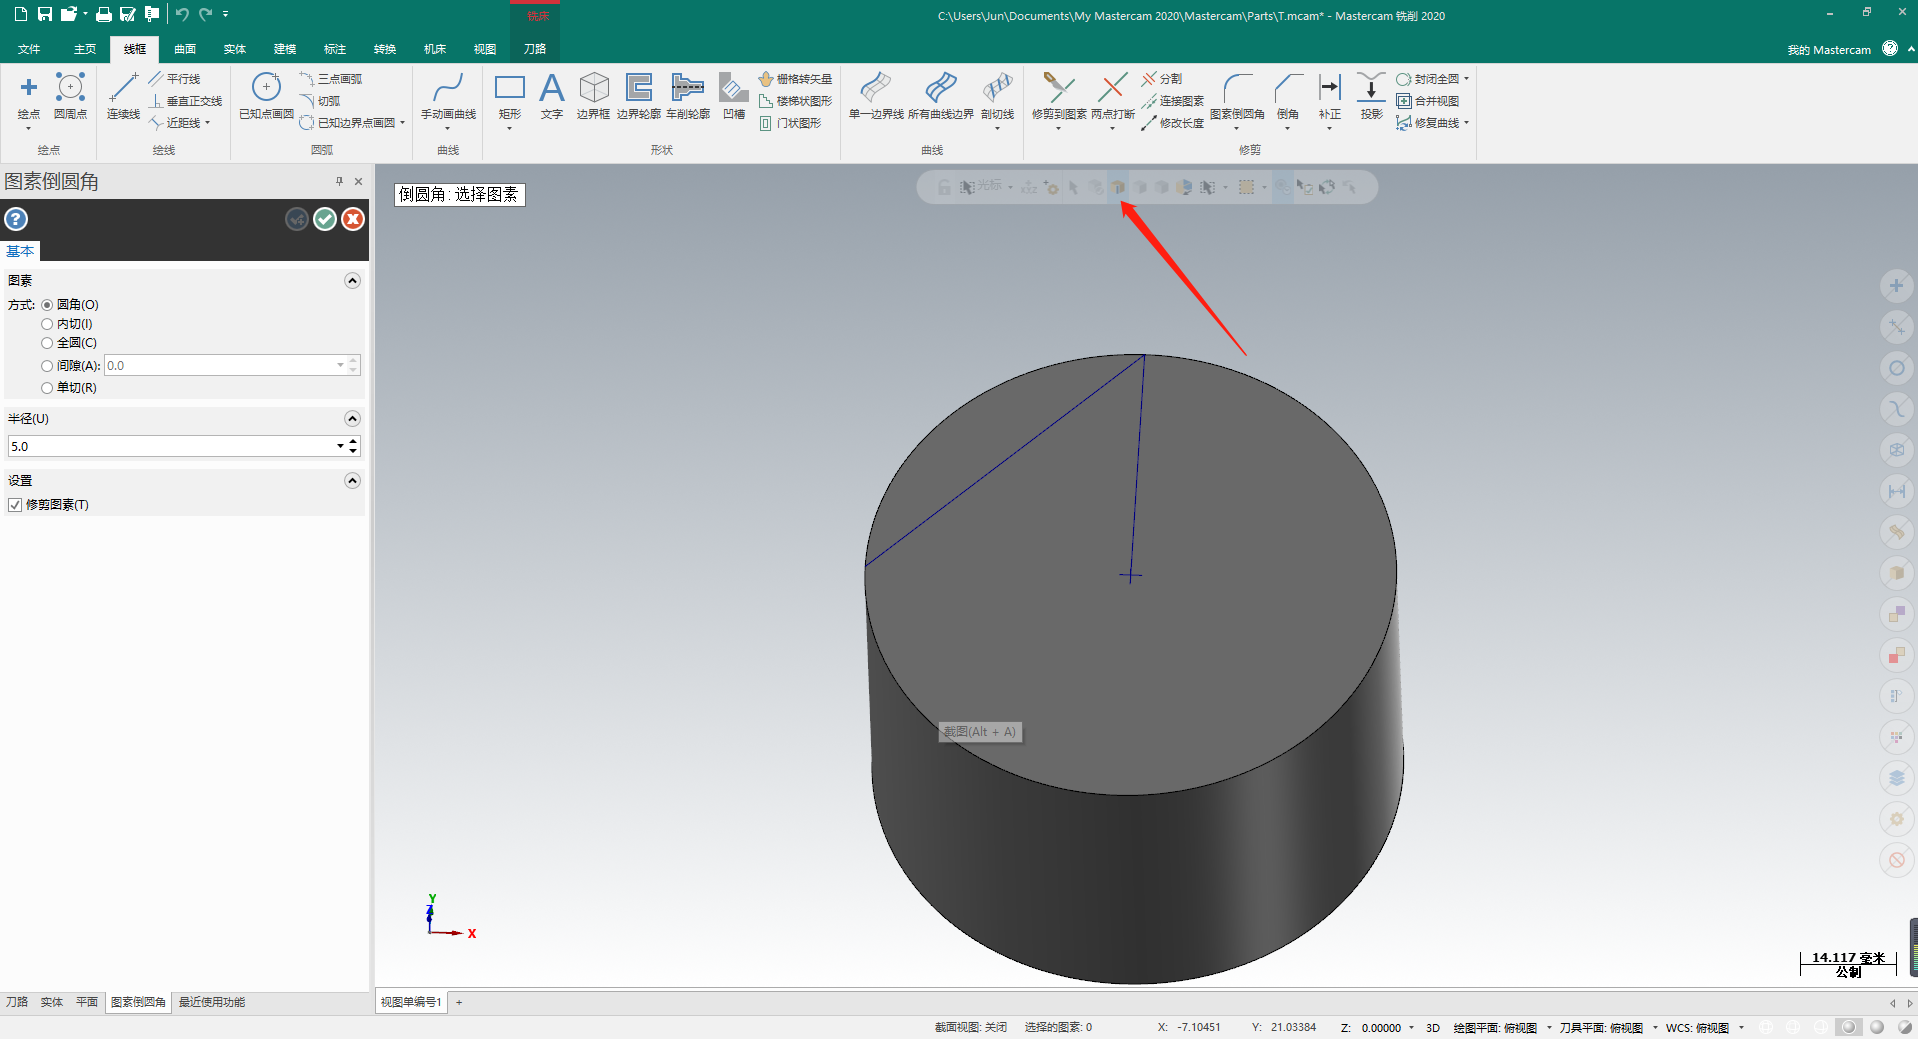Viewport: 1918px width, 1039px height.
Task: Open the 近距线 dropdown arrow
Action: pyautogui.click(x=207, y=123)
